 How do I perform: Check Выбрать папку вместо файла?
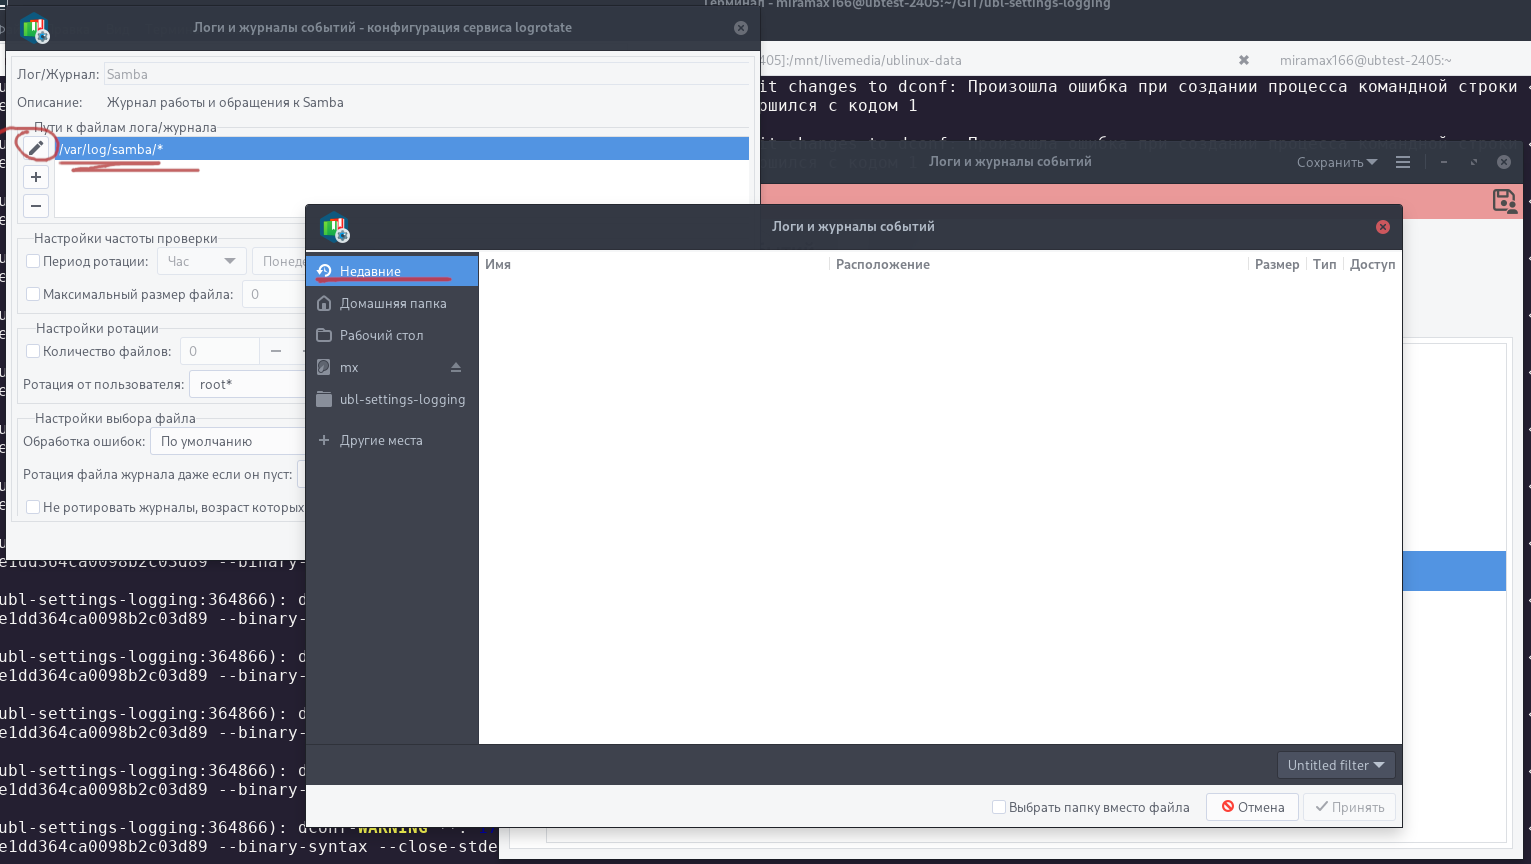[x=998, y=807]
